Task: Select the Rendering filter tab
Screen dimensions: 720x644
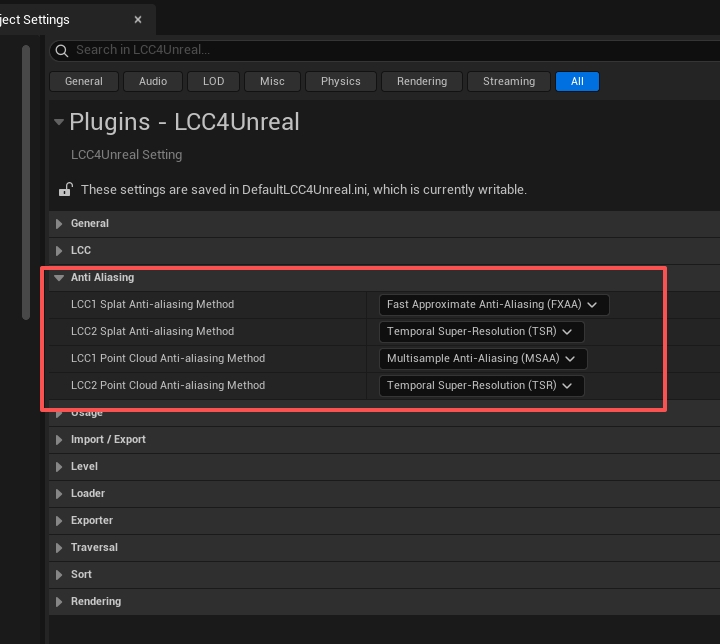Action: pos(422,81)
